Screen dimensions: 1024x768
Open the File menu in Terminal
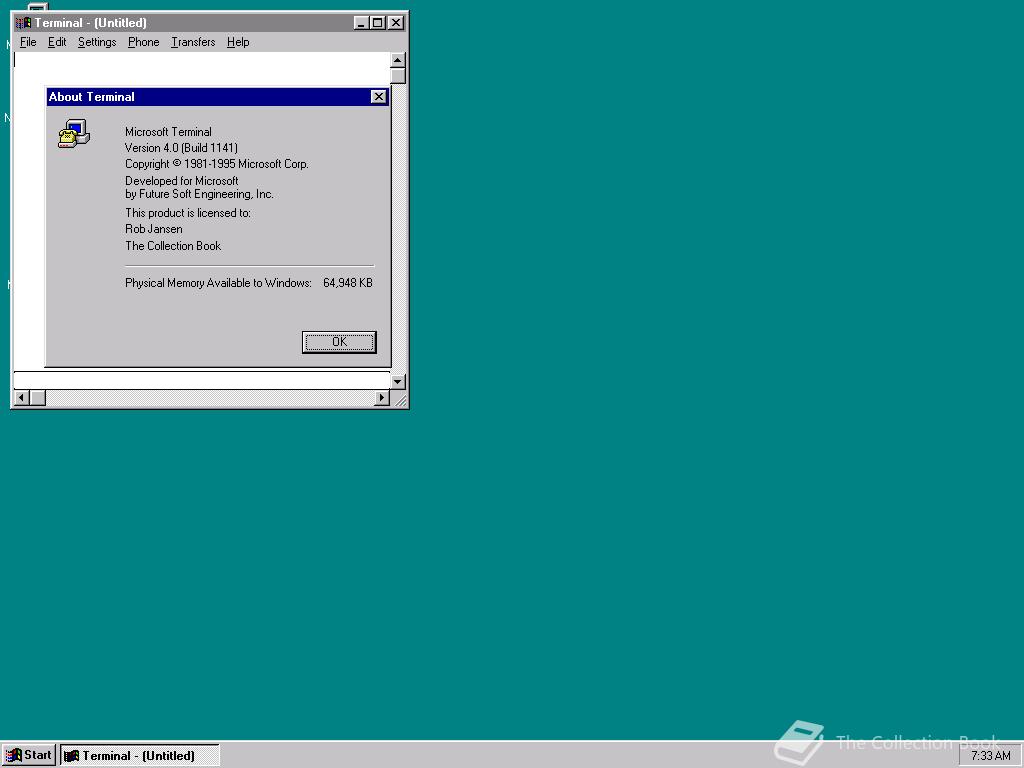pos(28,42)
